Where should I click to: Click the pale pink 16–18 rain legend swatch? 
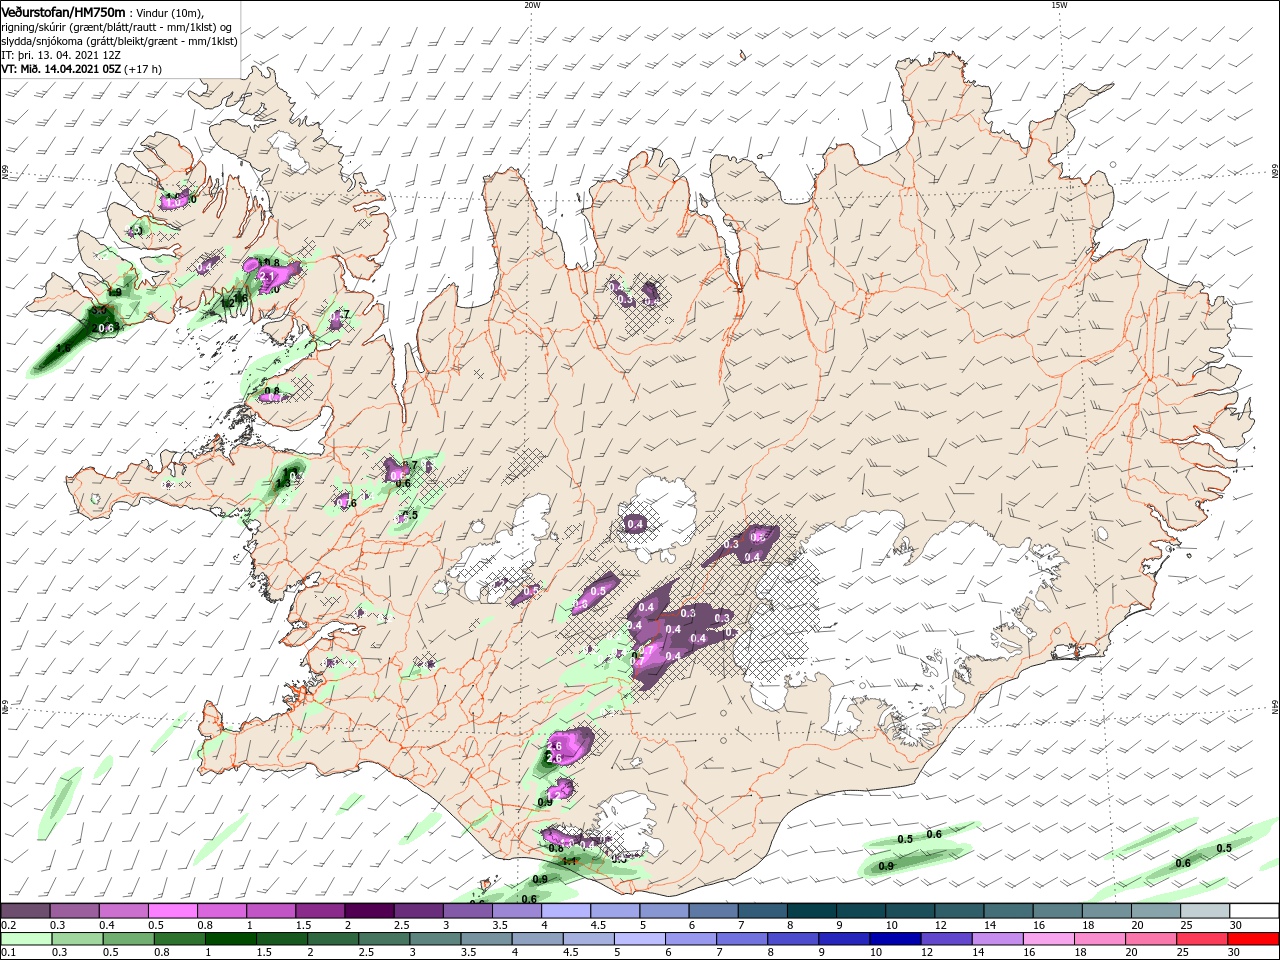click(1048, 939)
